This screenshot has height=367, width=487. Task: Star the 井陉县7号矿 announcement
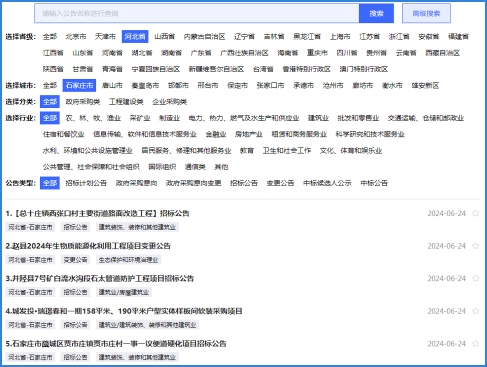[475, 278]
